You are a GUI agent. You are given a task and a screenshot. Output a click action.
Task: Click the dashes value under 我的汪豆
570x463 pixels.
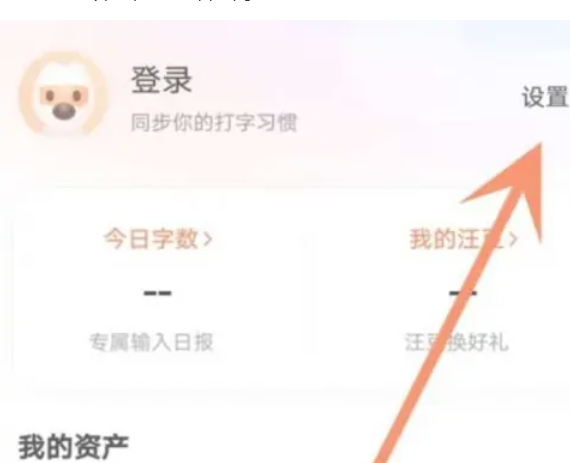[x=463, y=293]
